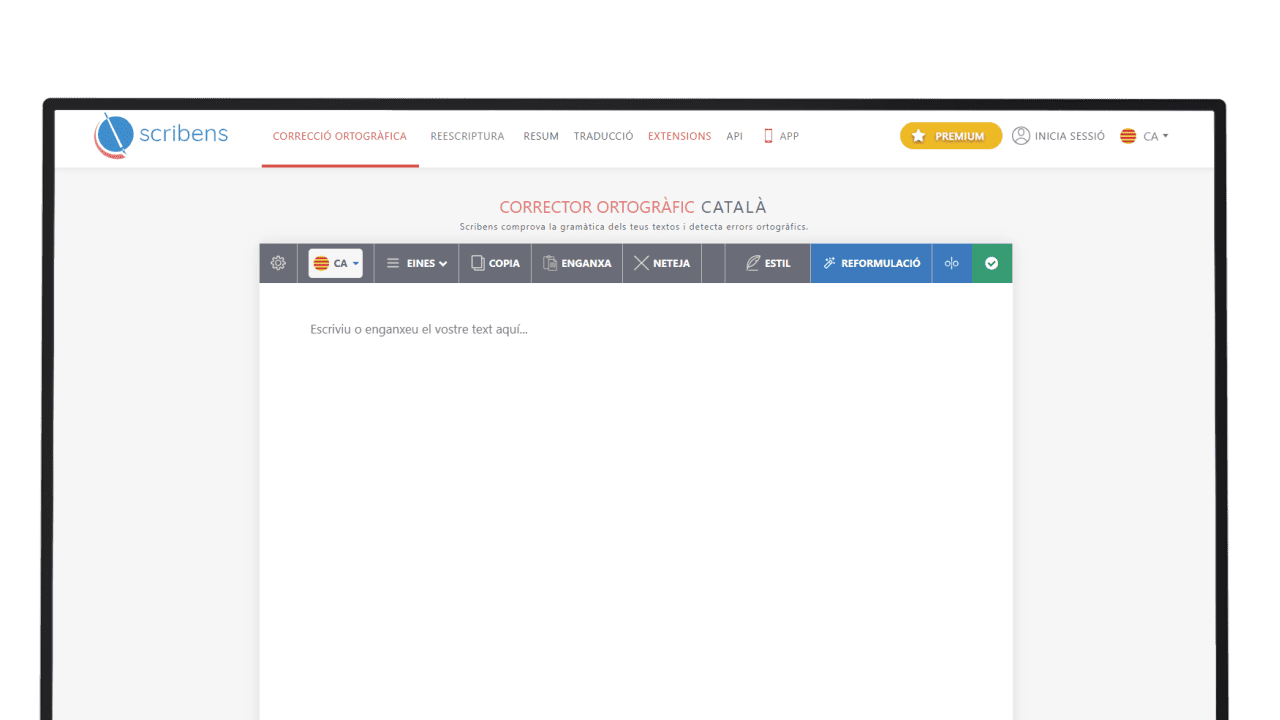The image size is (1280, 720).
Task: Click the mobile phone App icon
Action: (x=768, y=136)
